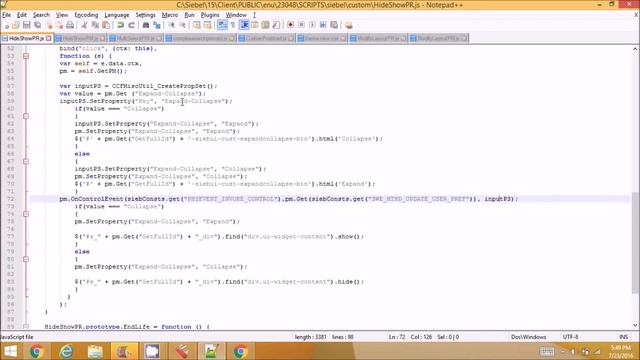Screen dimensions: 640x360
Task: Redo using the toolbar arrow icon
Action: pyautogui.click(x=131, y=25)
